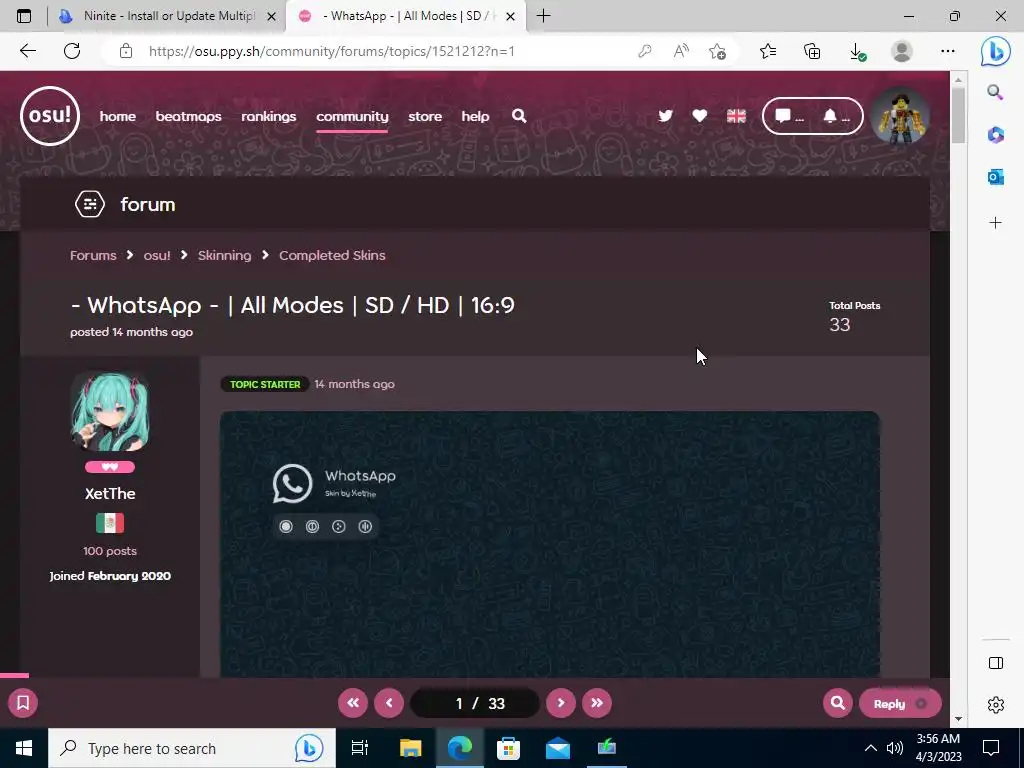Image resolution: width=1024 pixels, height=768 pixels.
Task: Click page vertical scrollbar thumb
Action: (x=958, y=115)
